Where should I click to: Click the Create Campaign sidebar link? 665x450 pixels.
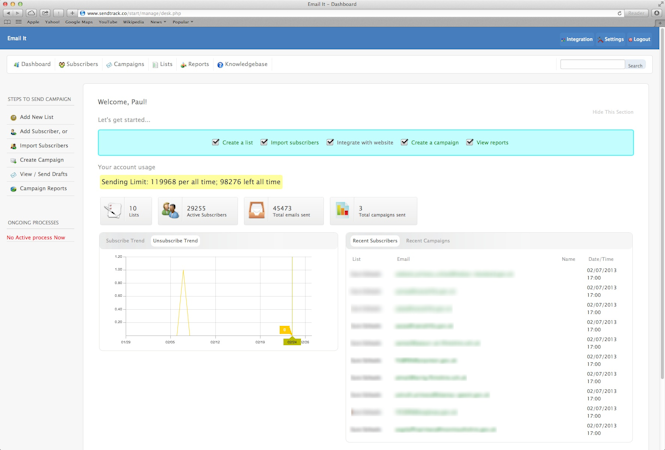coord(42,160)
